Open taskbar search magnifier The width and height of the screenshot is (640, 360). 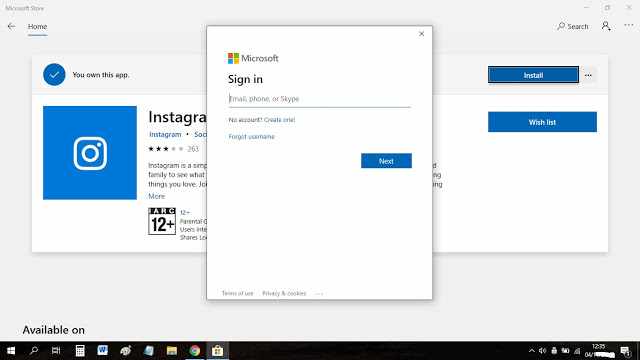(34, 351)
